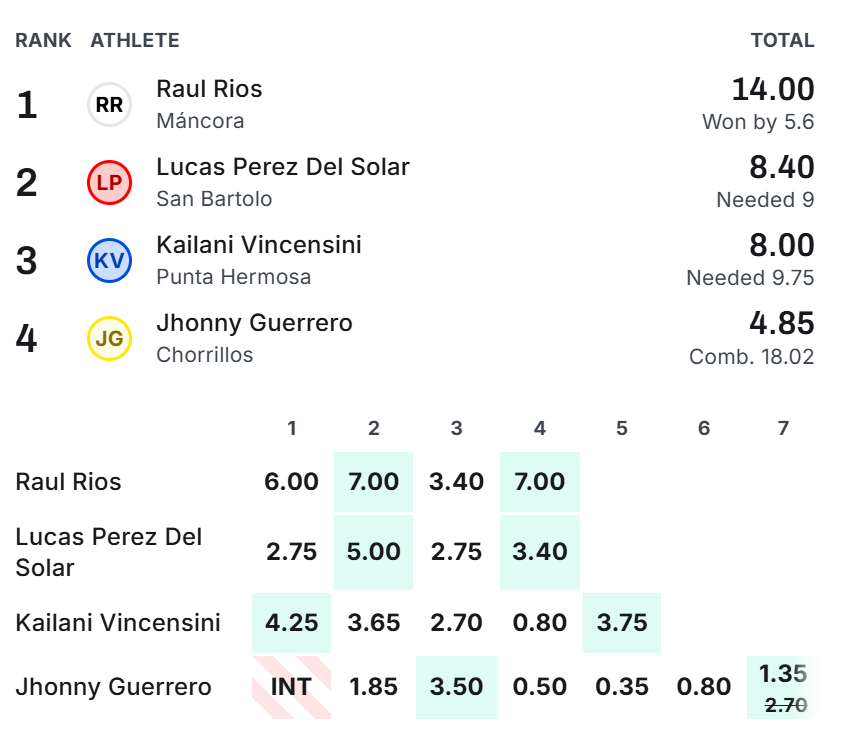Click Raul Rios RR avatar icon

click(x=109, y=104)
